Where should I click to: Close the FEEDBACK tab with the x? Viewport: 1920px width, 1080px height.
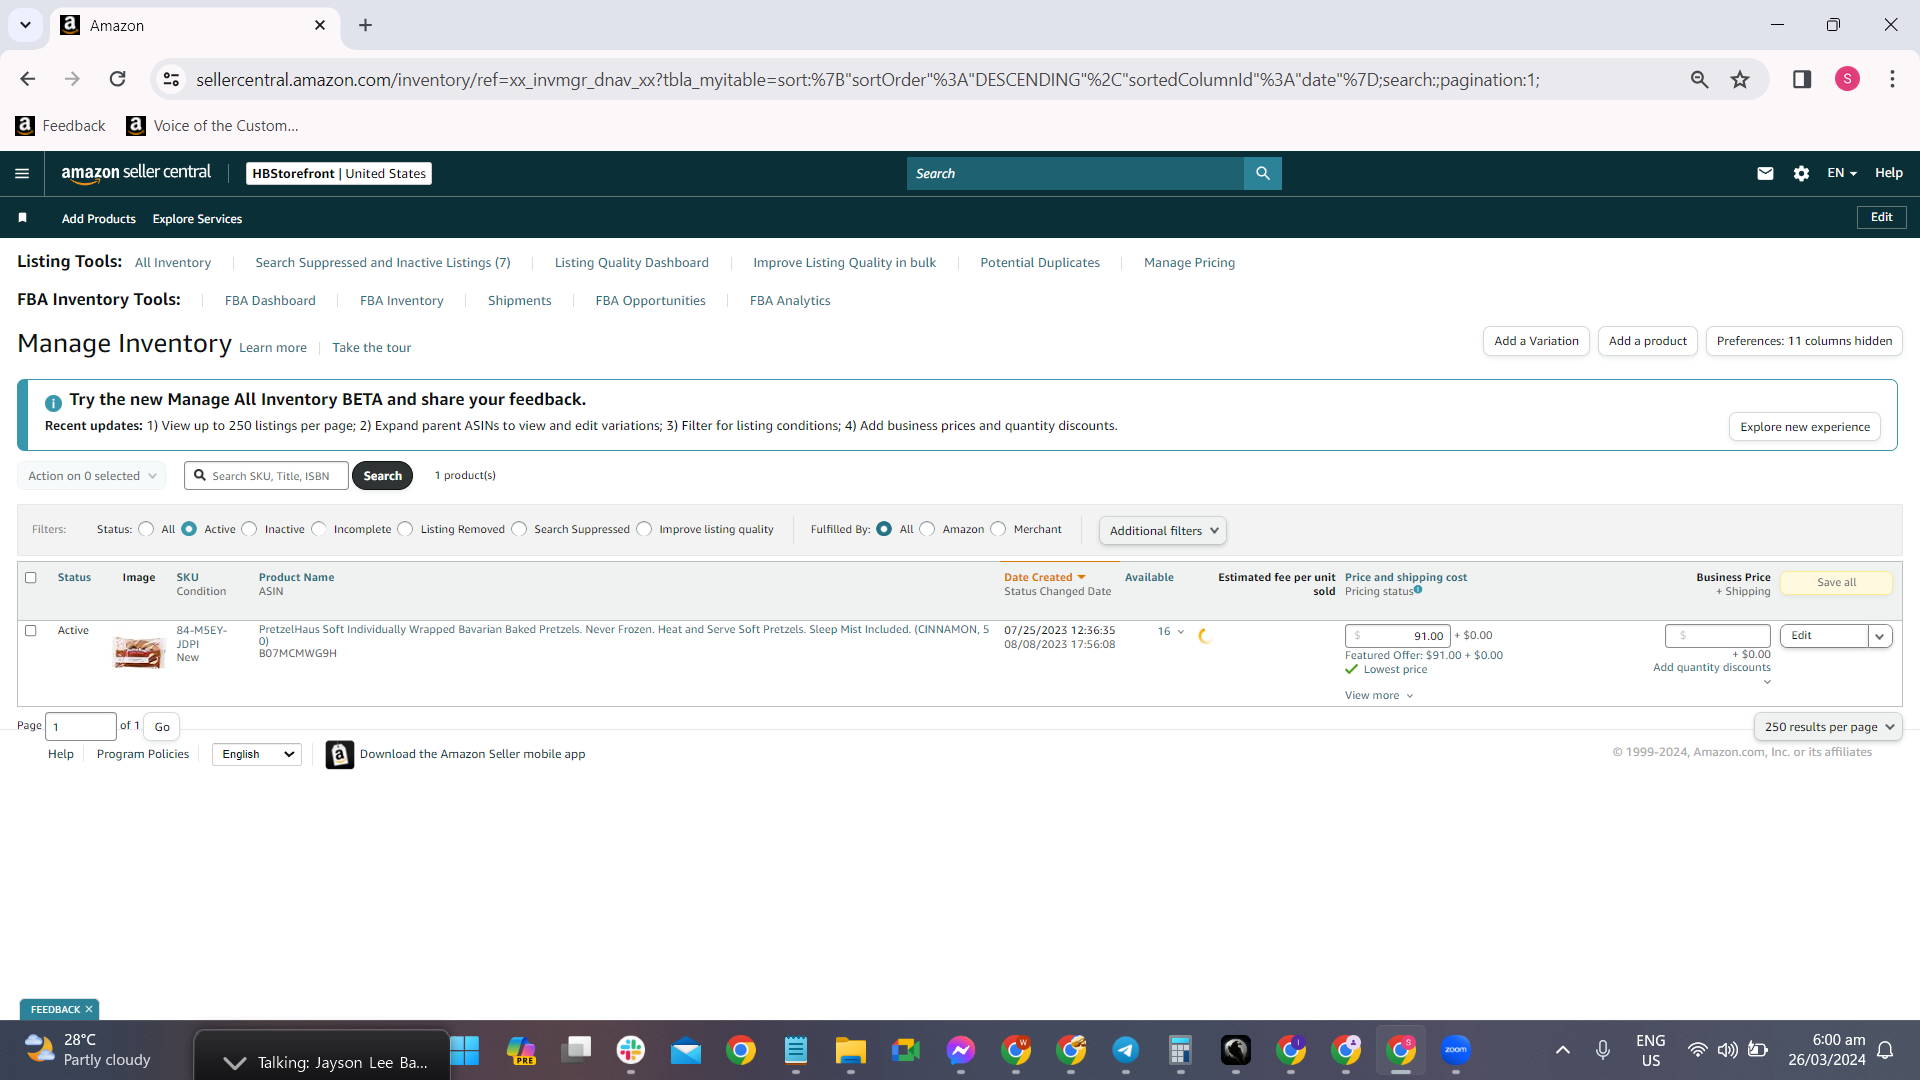pyautogui.click(x=89, y=1009)
